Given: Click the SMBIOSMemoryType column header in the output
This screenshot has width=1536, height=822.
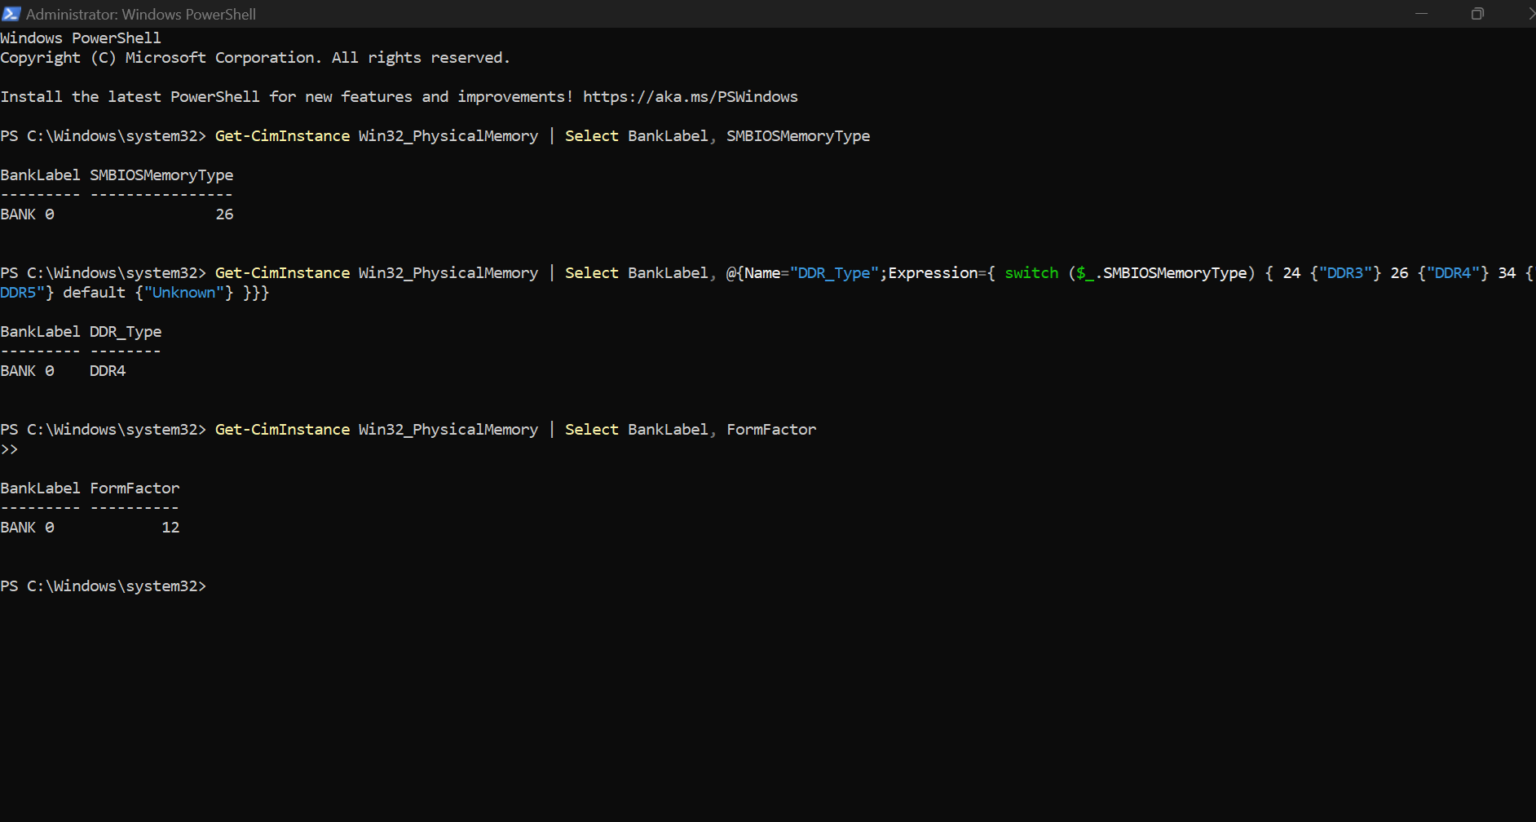Looking at the screenshot, I should point(161,175).
